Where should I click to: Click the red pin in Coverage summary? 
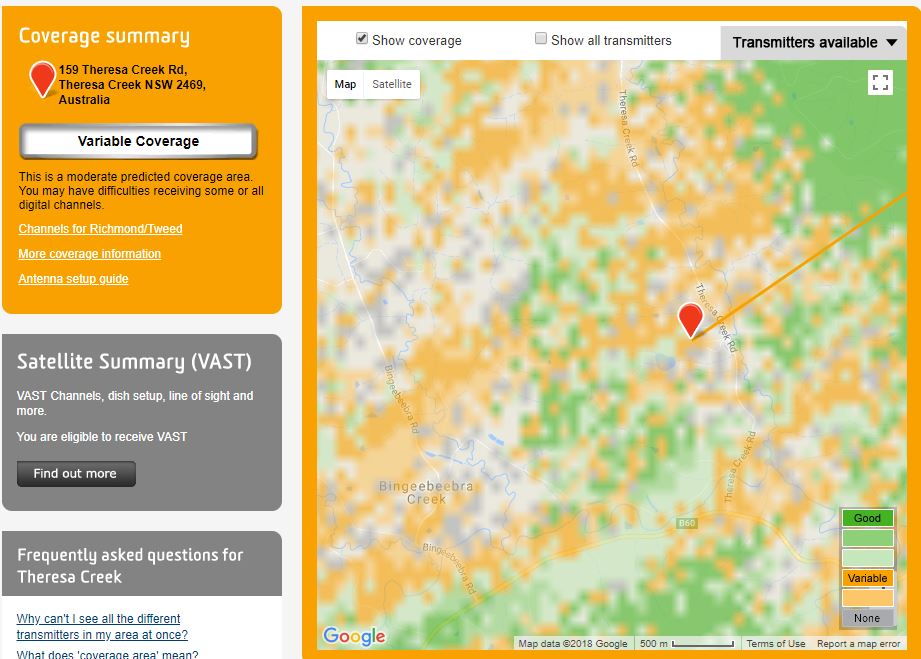pyautogui.click(x=42, y=79)
